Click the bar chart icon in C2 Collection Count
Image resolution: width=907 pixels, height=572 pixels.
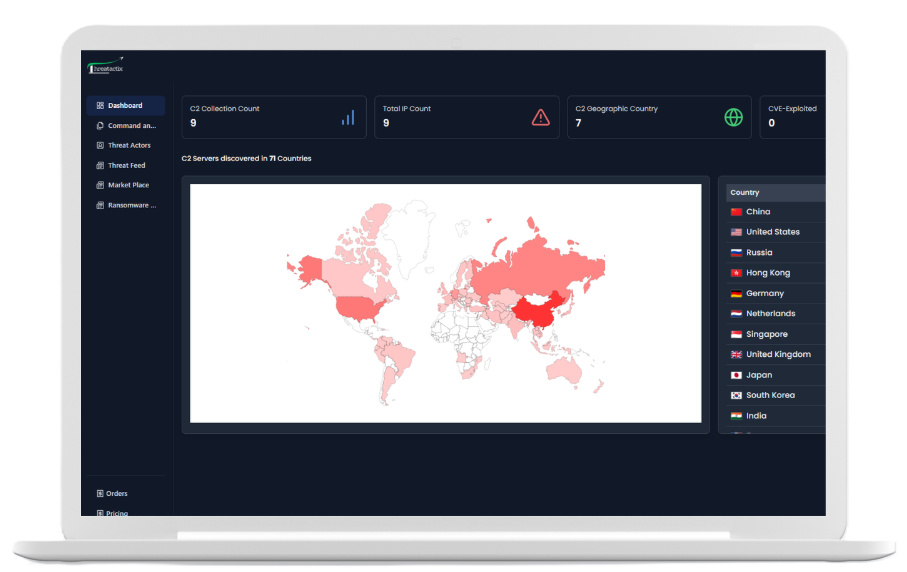click(x=348, y=118)
